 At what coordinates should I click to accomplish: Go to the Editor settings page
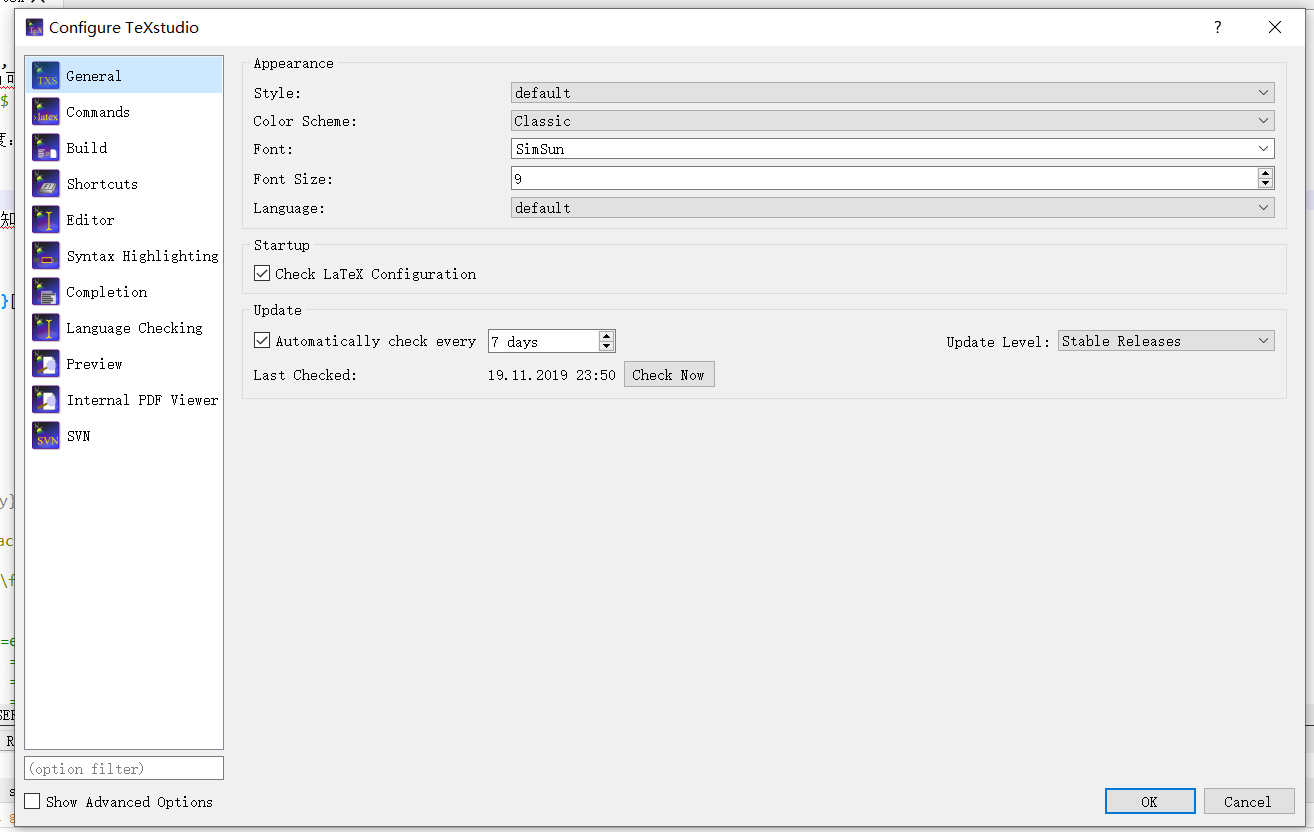pyautogui.click(x=124, y=220)
